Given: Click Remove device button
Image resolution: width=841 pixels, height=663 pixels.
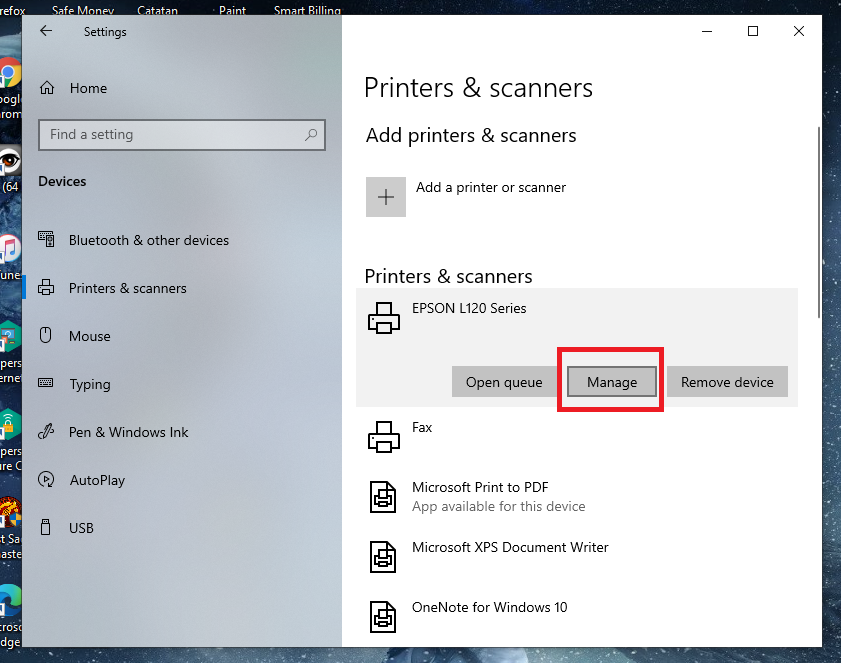Looking at the screenshot, I should pyautogui.click(x=727, y=382).
